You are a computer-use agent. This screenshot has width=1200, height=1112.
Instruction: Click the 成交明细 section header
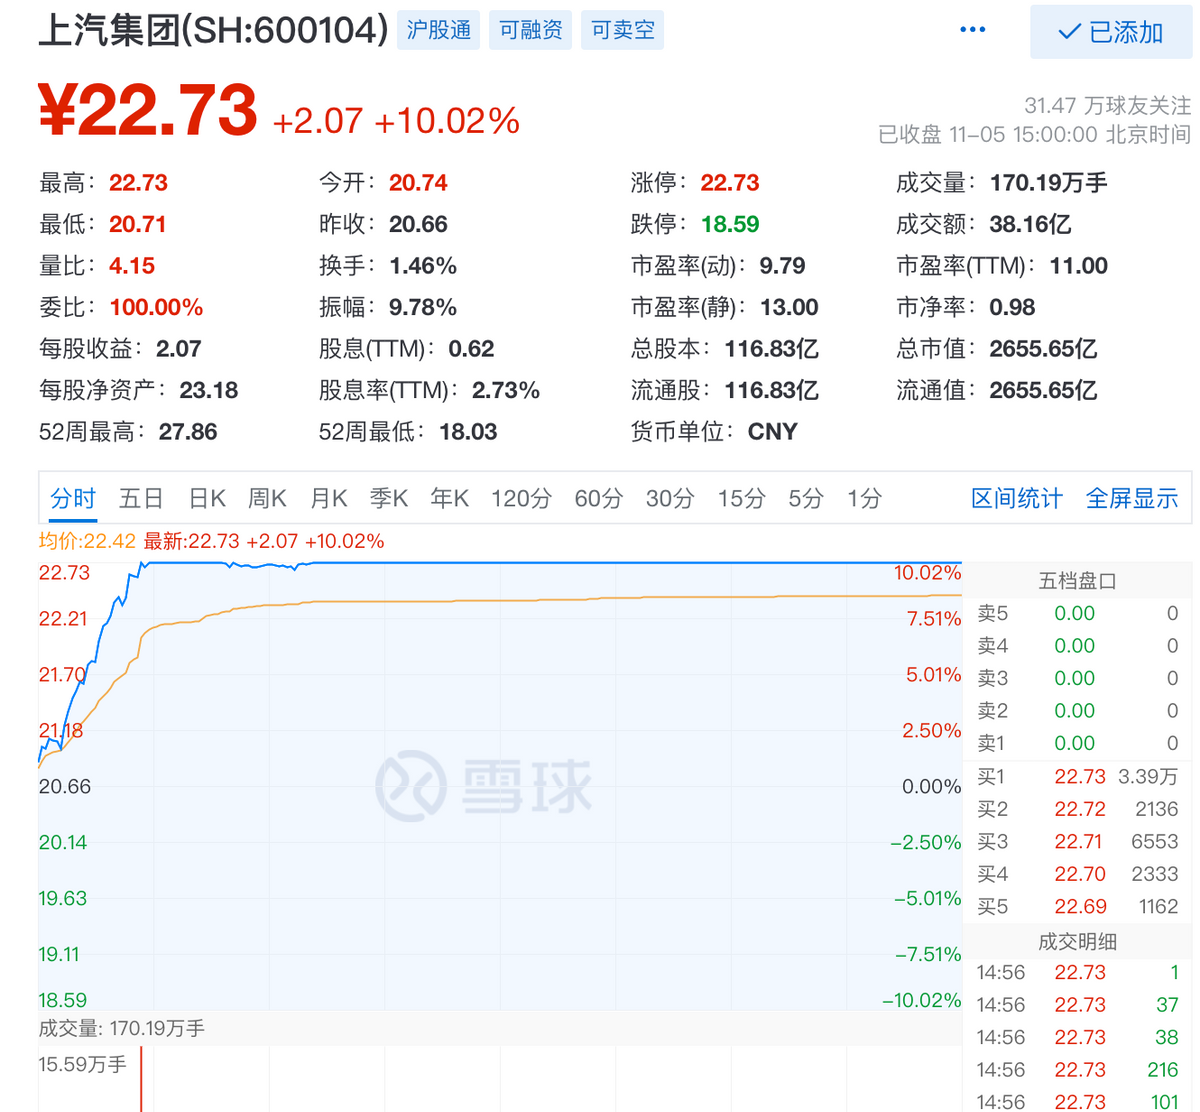click(1077, 941)
